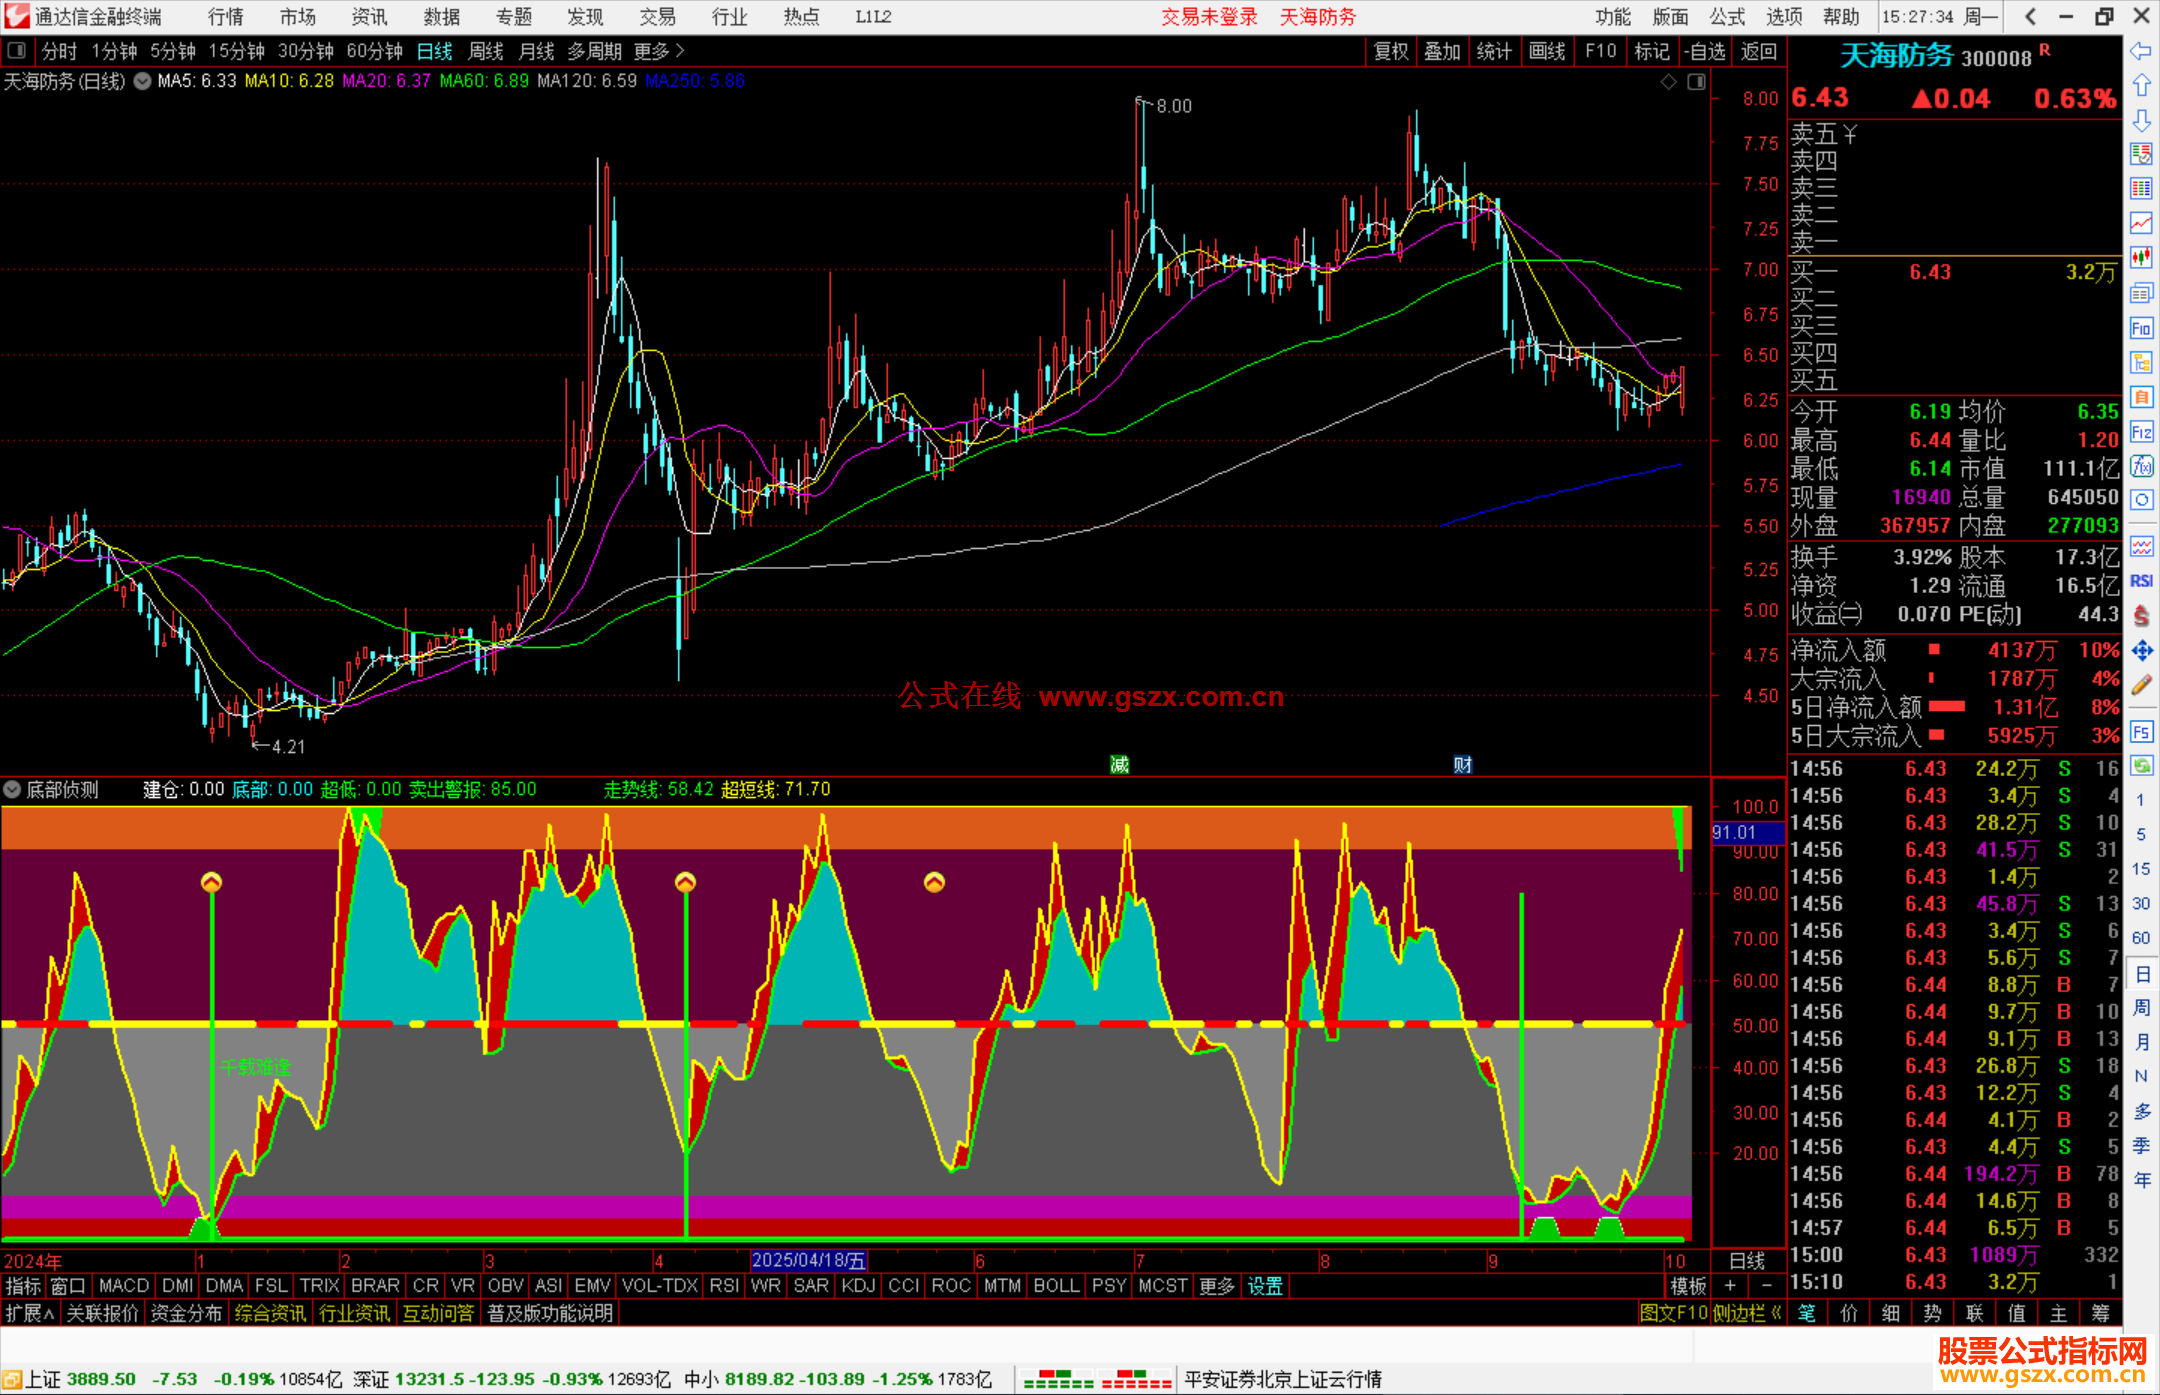Expand the 更多 period options chevron
The image size is (2160, 1395).
[681, 51]
